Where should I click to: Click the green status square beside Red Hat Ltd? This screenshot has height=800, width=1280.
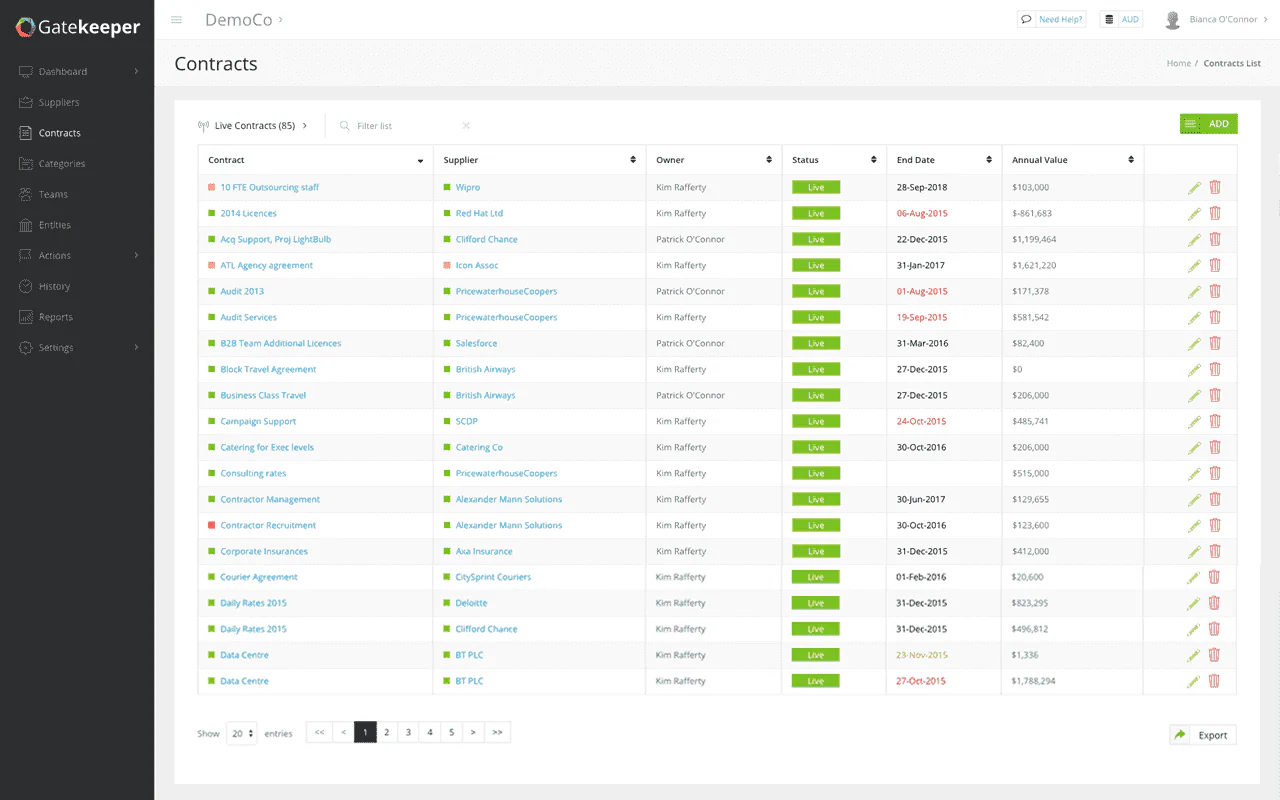pos(447,213)
